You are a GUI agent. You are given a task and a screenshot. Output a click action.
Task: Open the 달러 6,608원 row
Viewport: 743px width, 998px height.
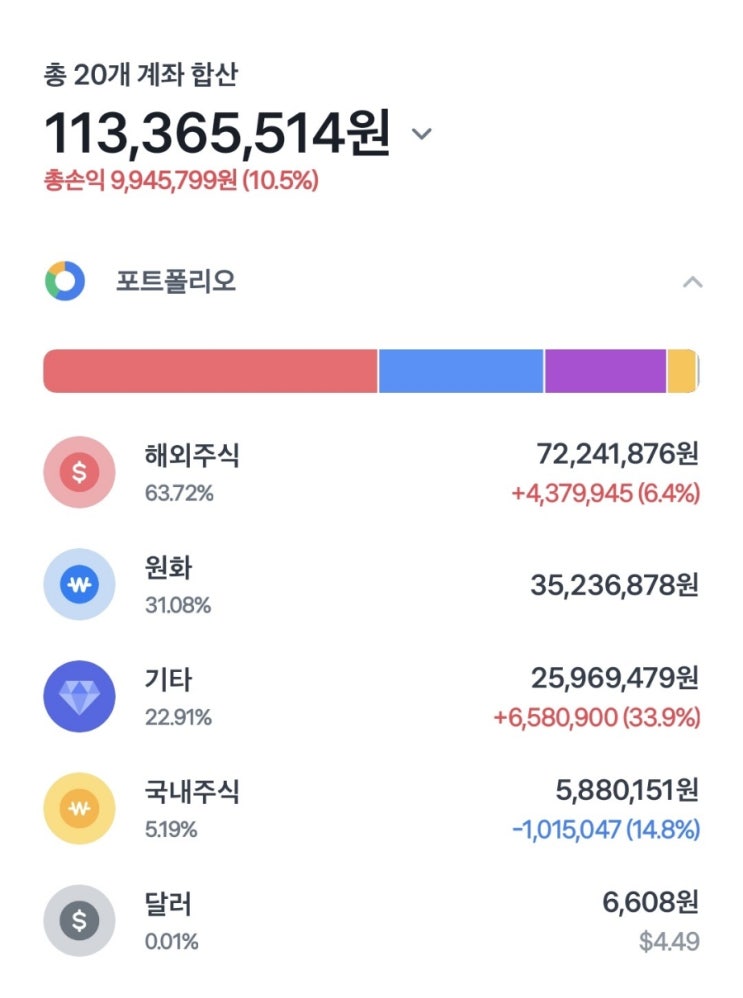click(371, 920)
